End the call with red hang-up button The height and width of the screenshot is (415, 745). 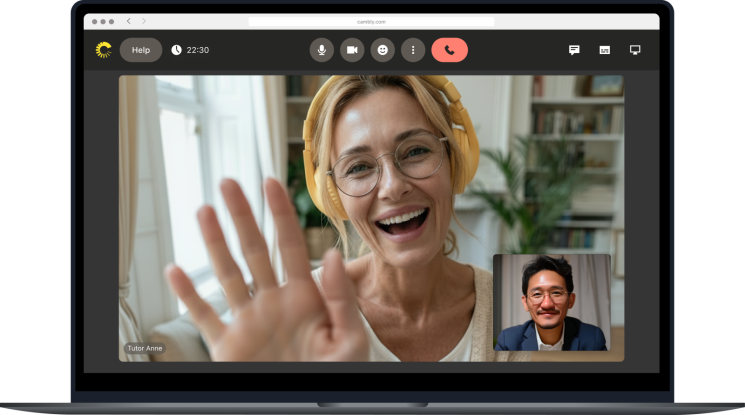pos(449,50)
